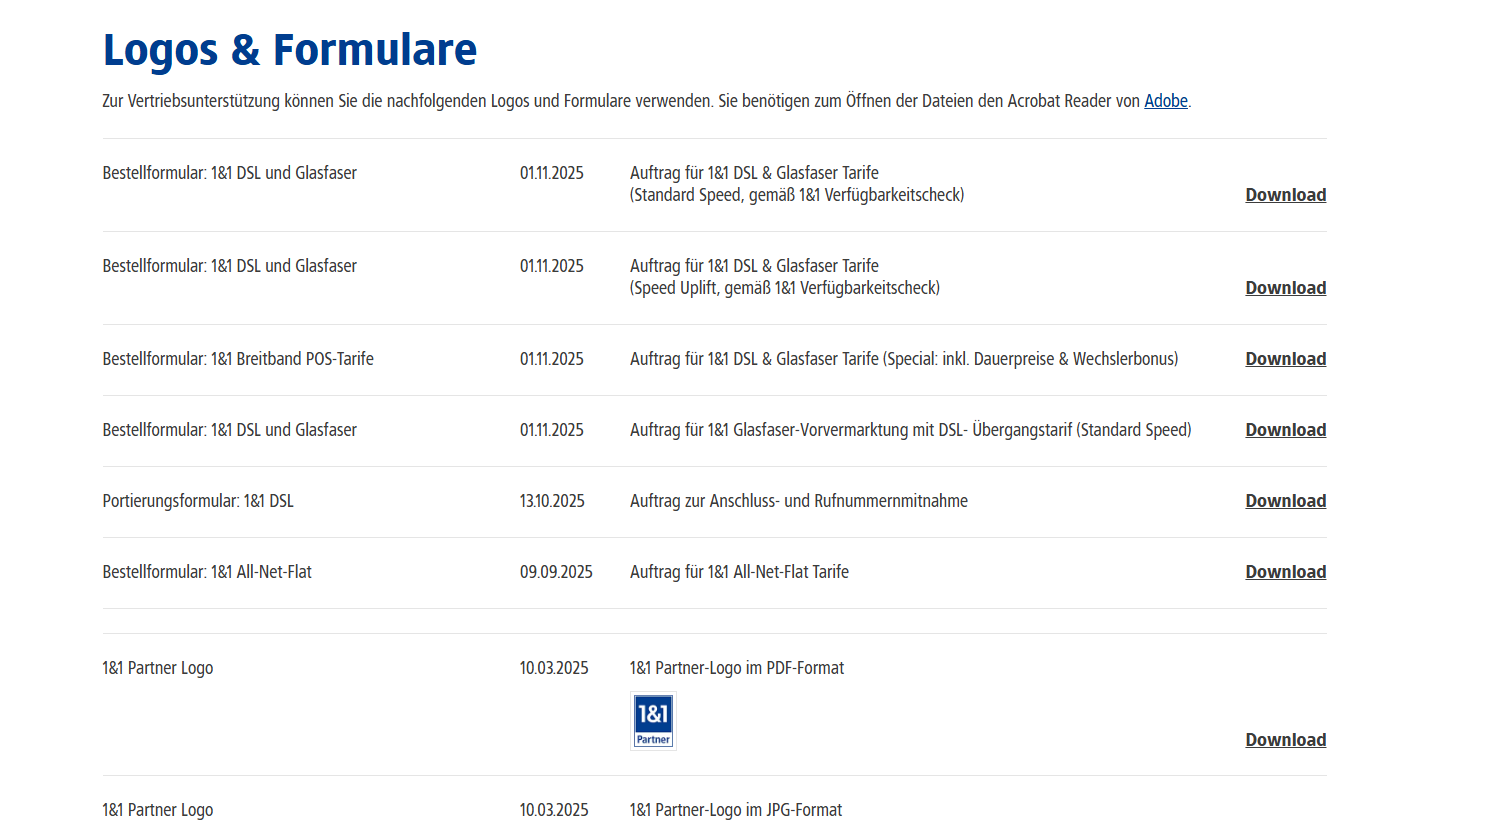Select the date 09.09.2025 in the All-Net-Flat row
The width and height of the screenshot is (1499, 828).
[555, 571]
